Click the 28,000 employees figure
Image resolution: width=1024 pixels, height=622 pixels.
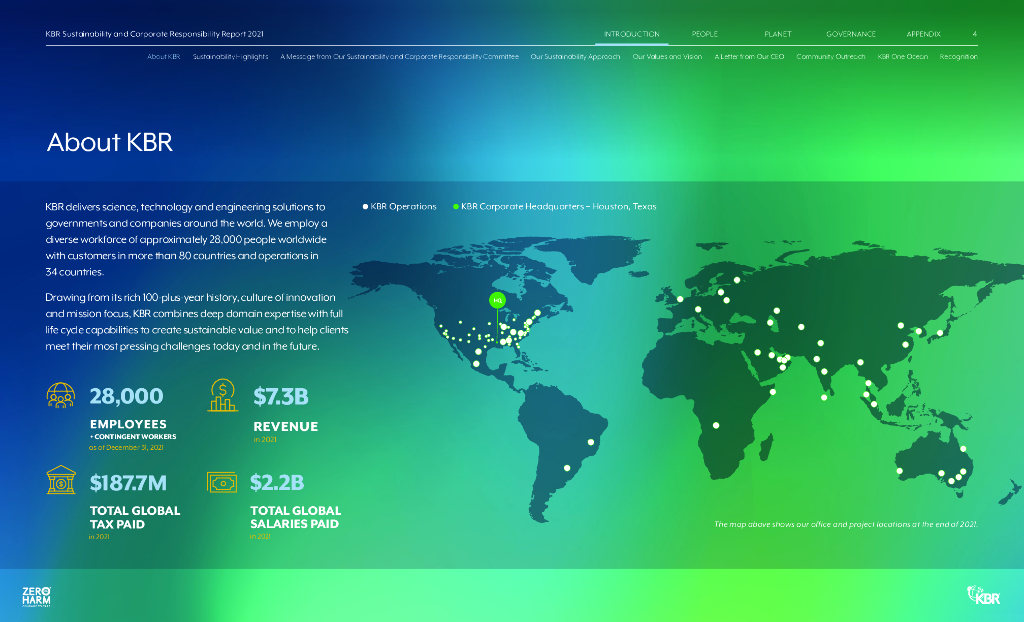(126, 396)
